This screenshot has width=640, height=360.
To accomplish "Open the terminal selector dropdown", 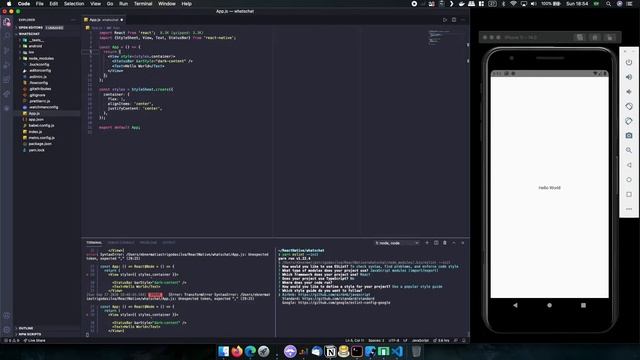I will pyautogui.click(x=397, y=243).
